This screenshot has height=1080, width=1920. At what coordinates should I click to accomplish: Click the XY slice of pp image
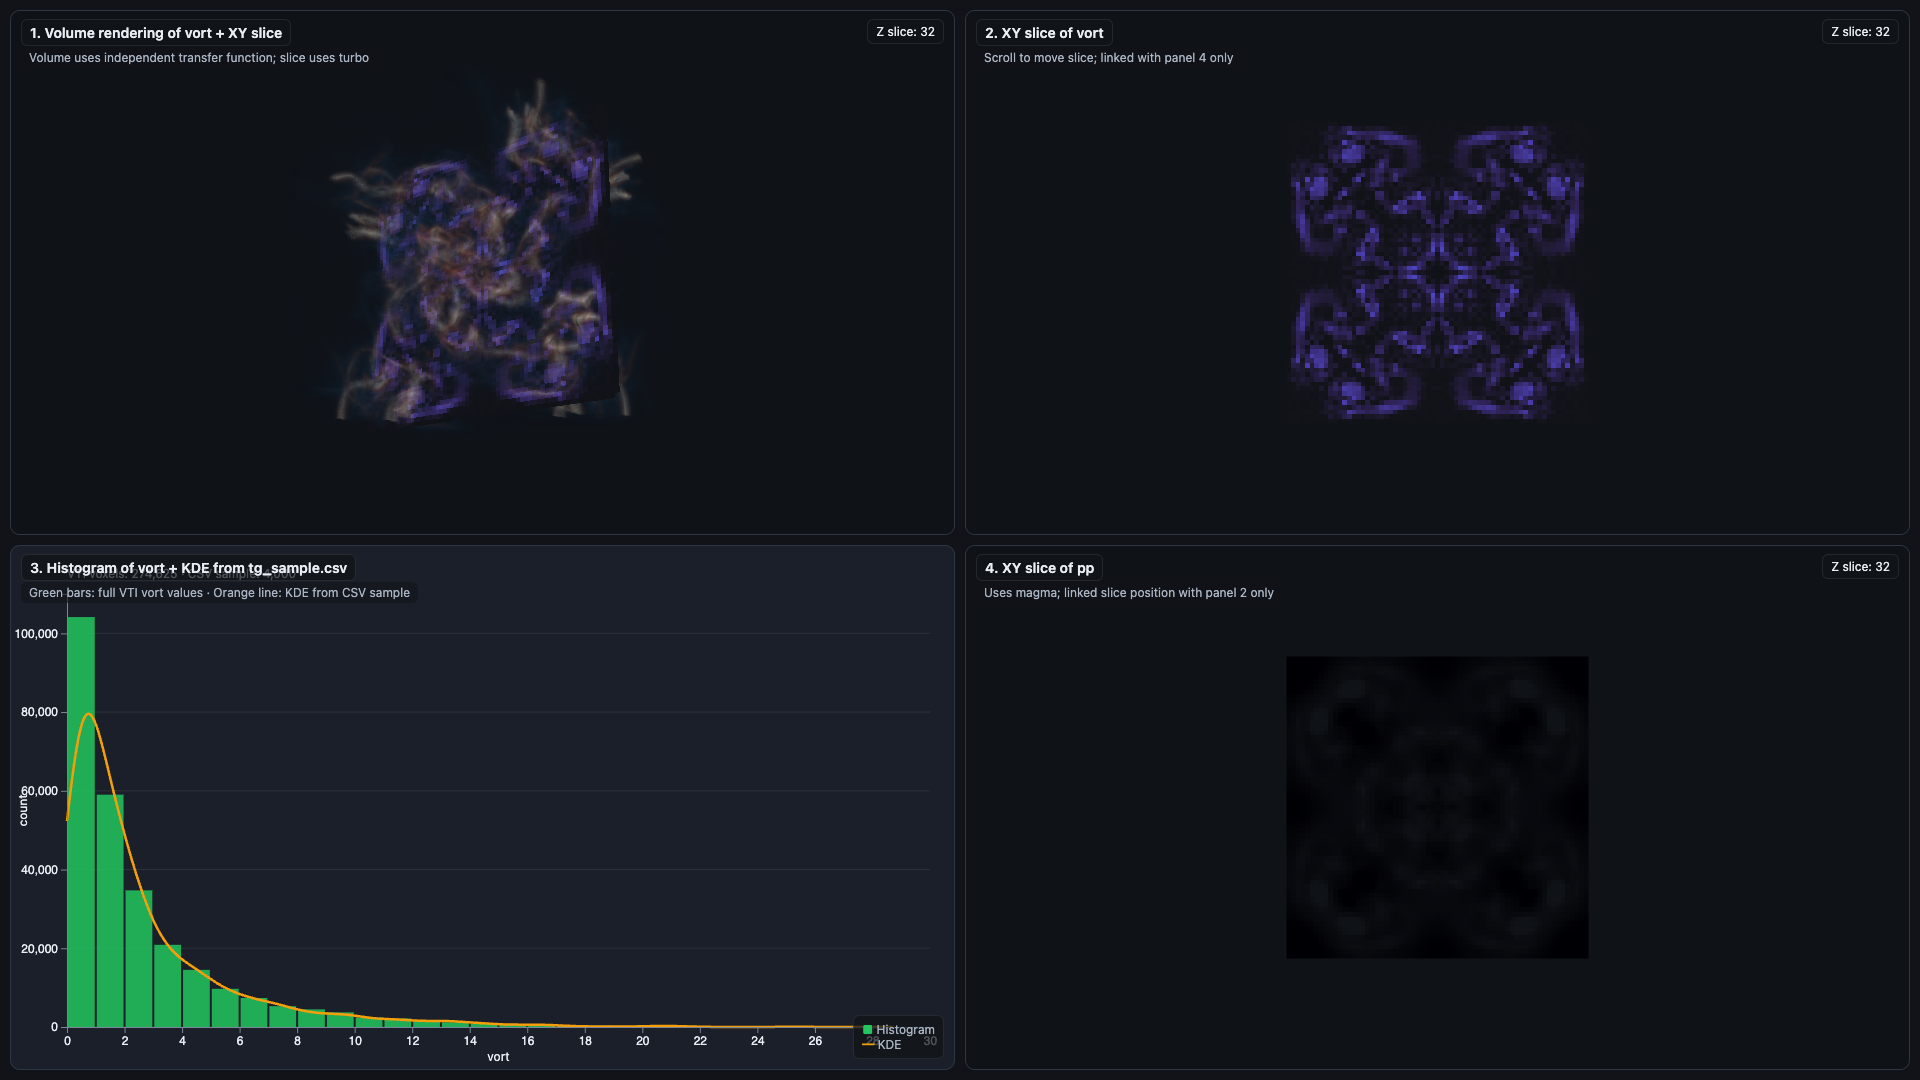tap(1437, 807)
